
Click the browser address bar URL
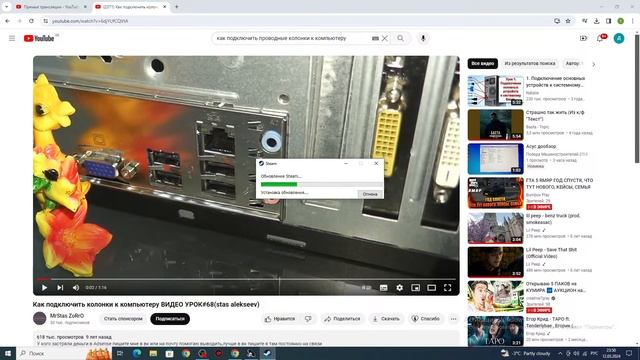[x=90, y=21]
